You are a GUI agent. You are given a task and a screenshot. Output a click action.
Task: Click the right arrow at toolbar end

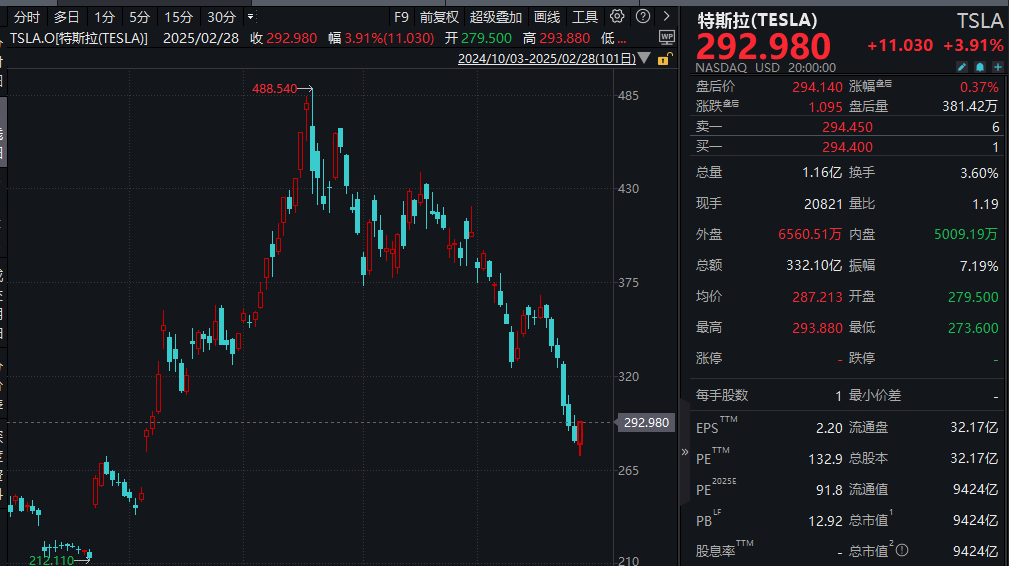click(666, 17)
